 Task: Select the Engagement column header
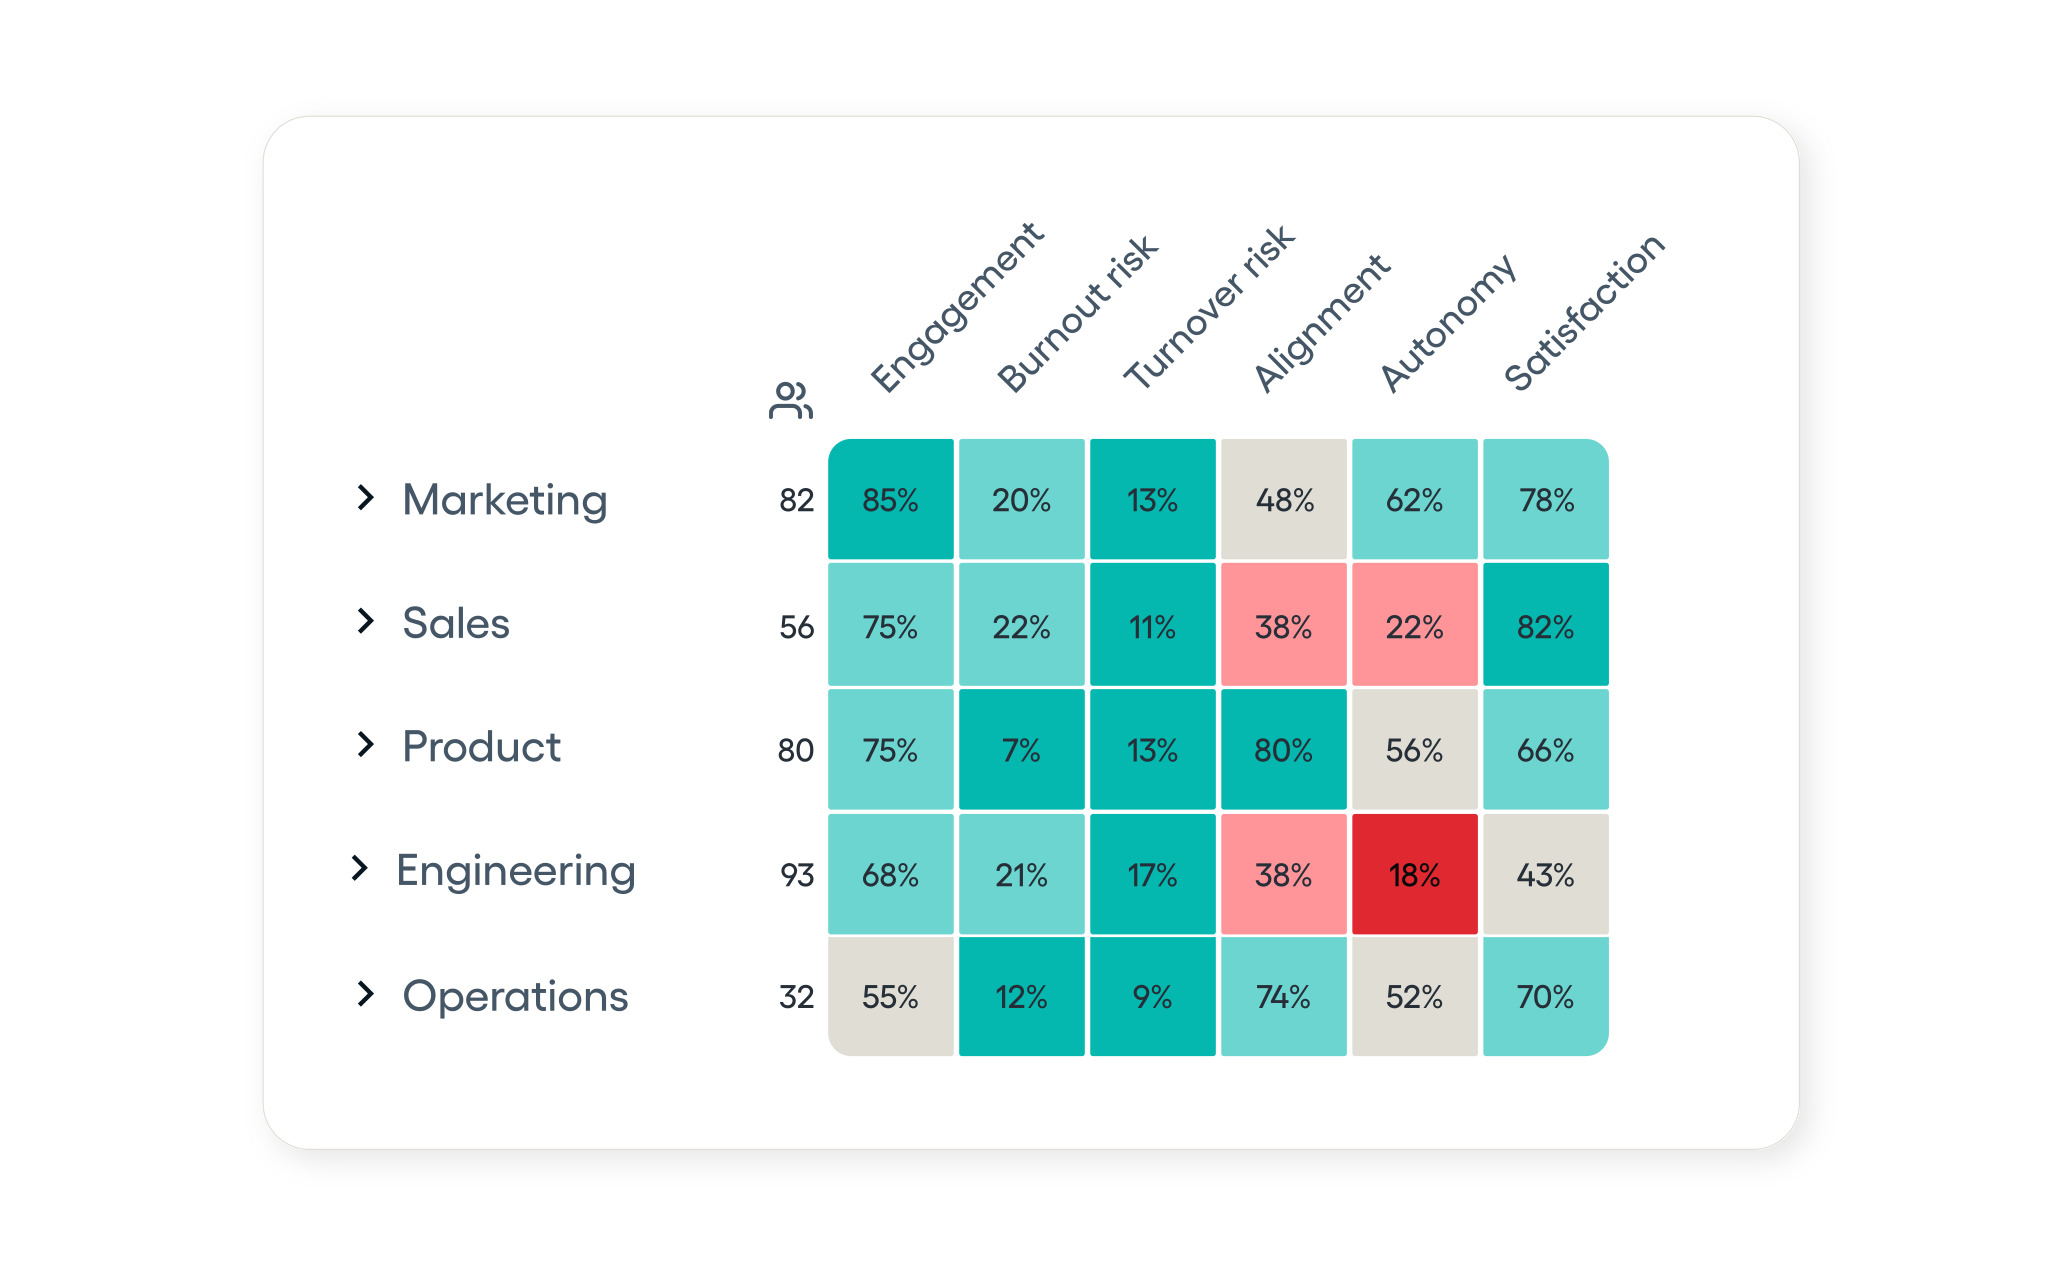click(x=956, y=308)
